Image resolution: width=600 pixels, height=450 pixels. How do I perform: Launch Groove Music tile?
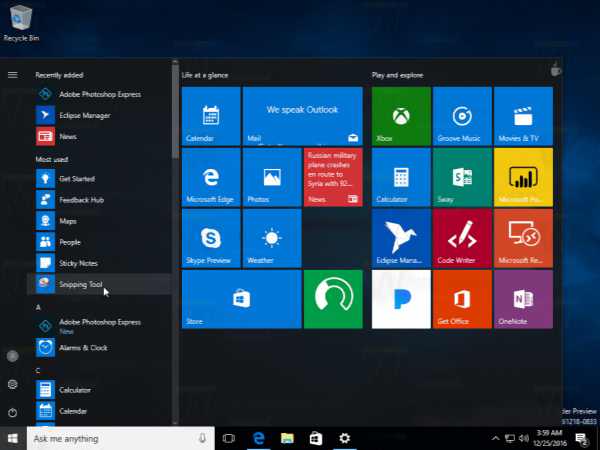click(462, 116)
